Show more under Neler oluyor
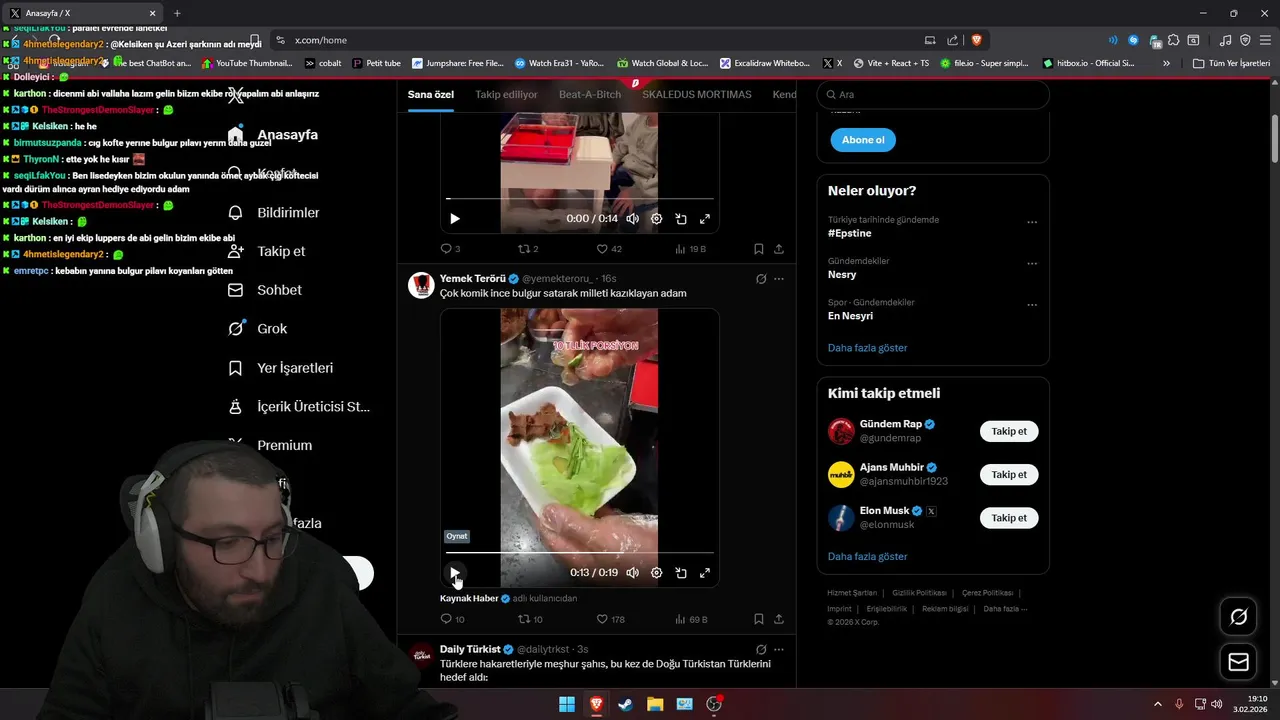Image resolution: width=1280 pixels, height=720 pixels. point(868,348)
